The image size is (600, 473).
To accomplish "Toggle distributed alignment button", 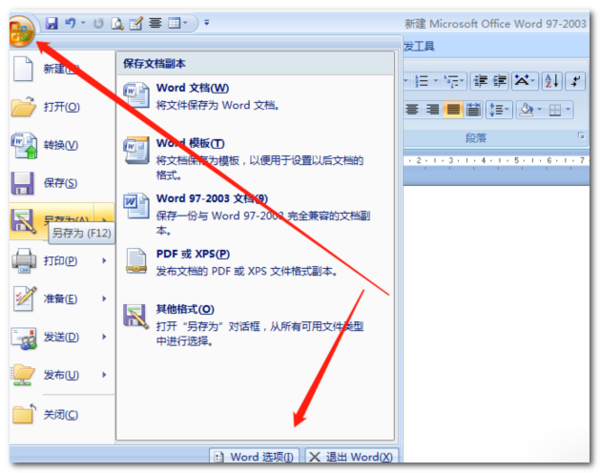I will point(473,110).
